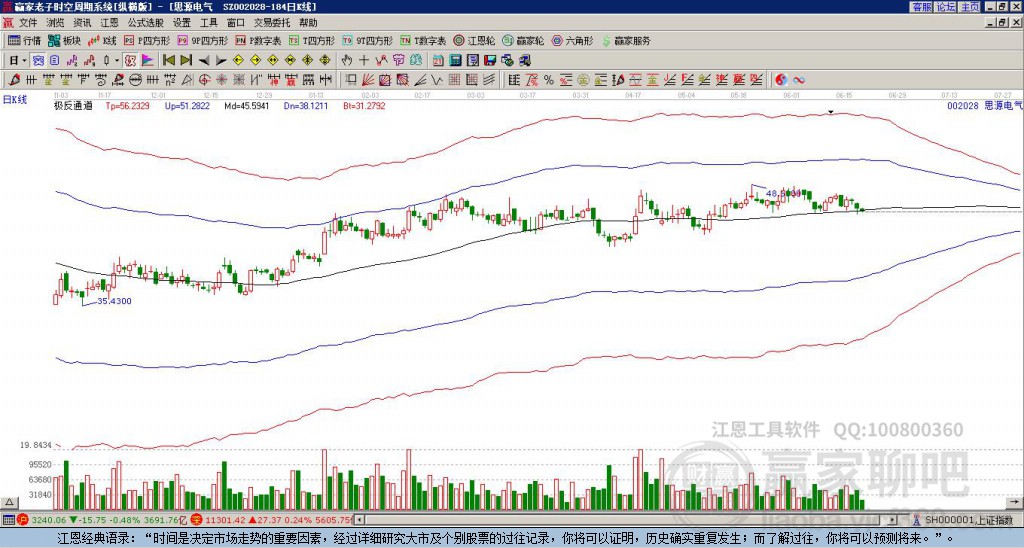Click the Tp=56.2329 value
The width and height of the screenshot is (1024, 548).
pyautogui.click(x=127, y=105)
